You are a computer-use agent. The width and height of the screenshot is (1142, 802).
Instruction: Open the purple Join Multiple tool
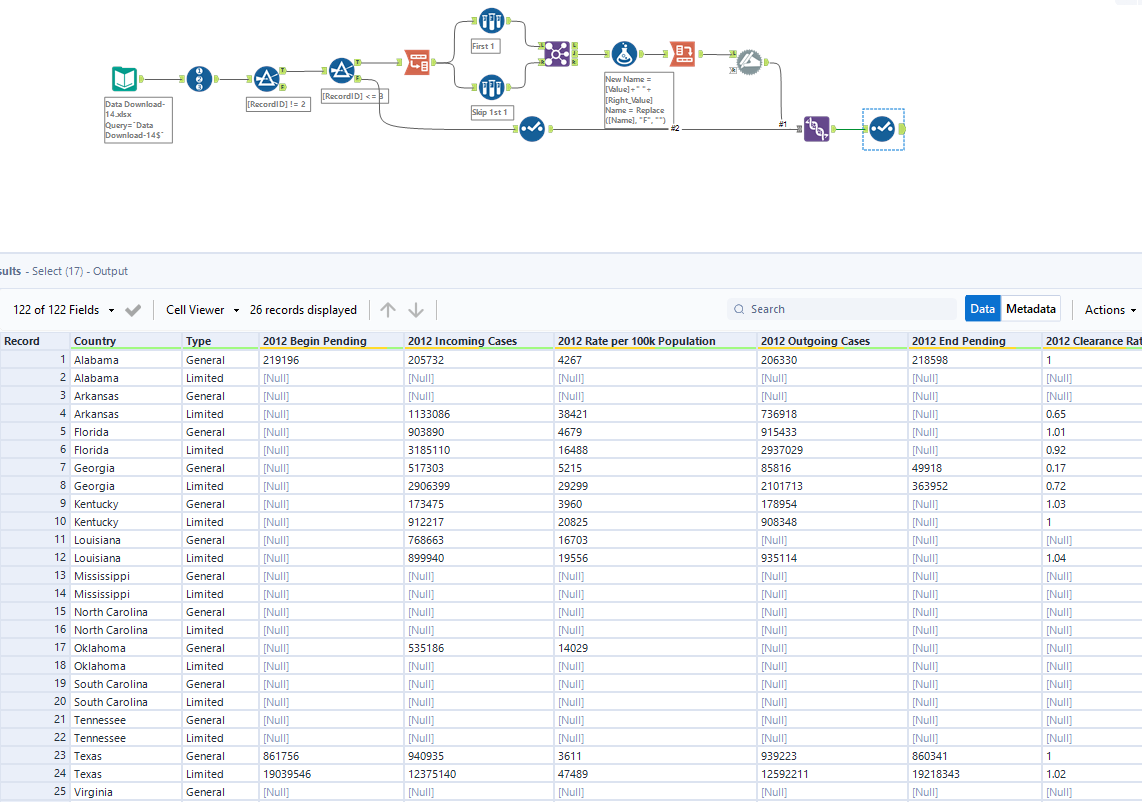[x=555, y=53]
